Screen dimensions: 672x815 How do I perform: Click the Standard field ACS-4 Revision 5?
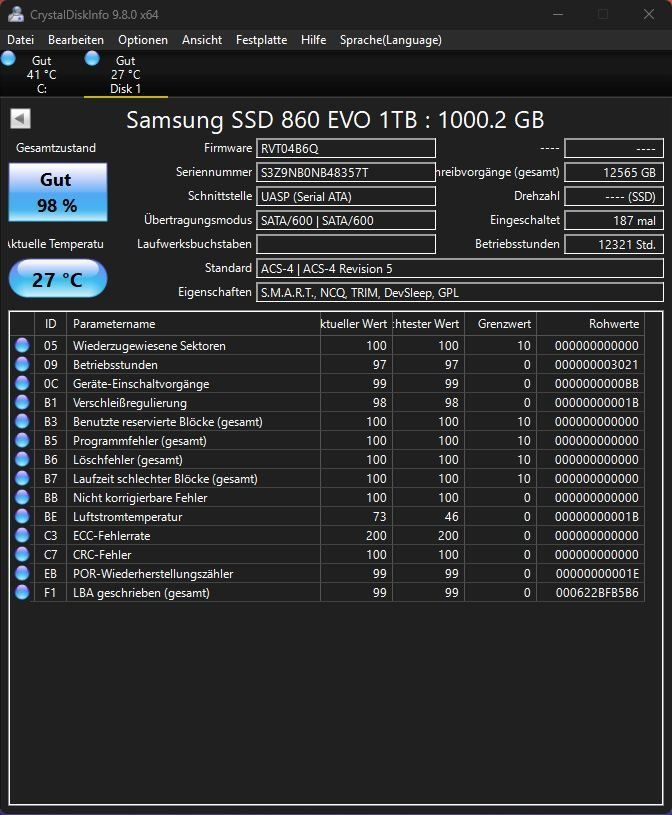(459, 269)
